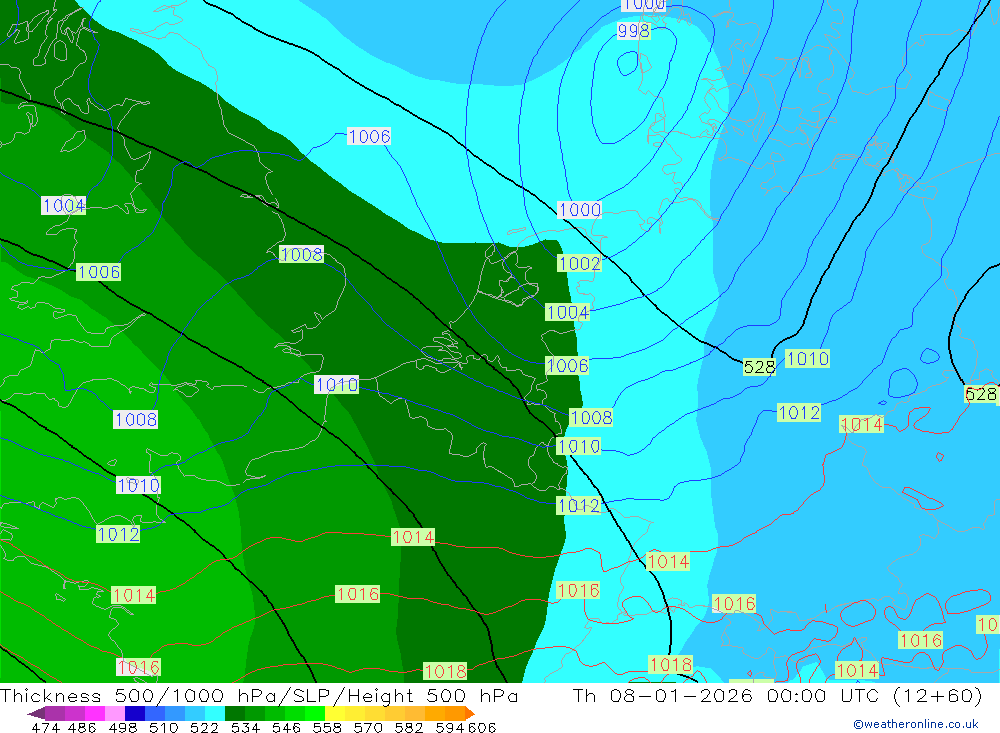Click the legend value 534
Image resolution: width=1000 pixels, height=733 pixels.
pos(245,727)
